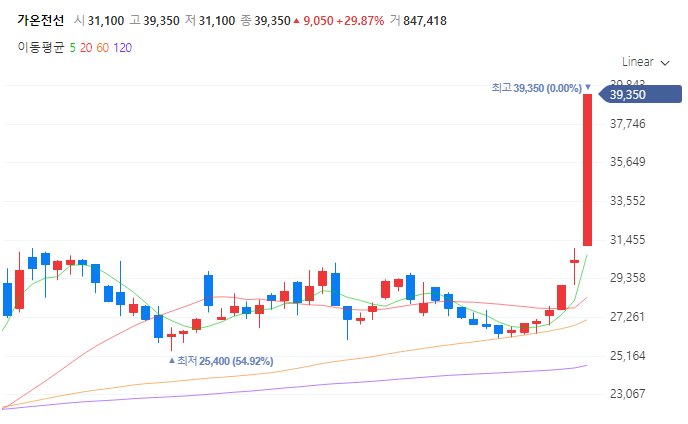Select the 5-day moving average label
This screenshot has width=688, height=424.
72,48
